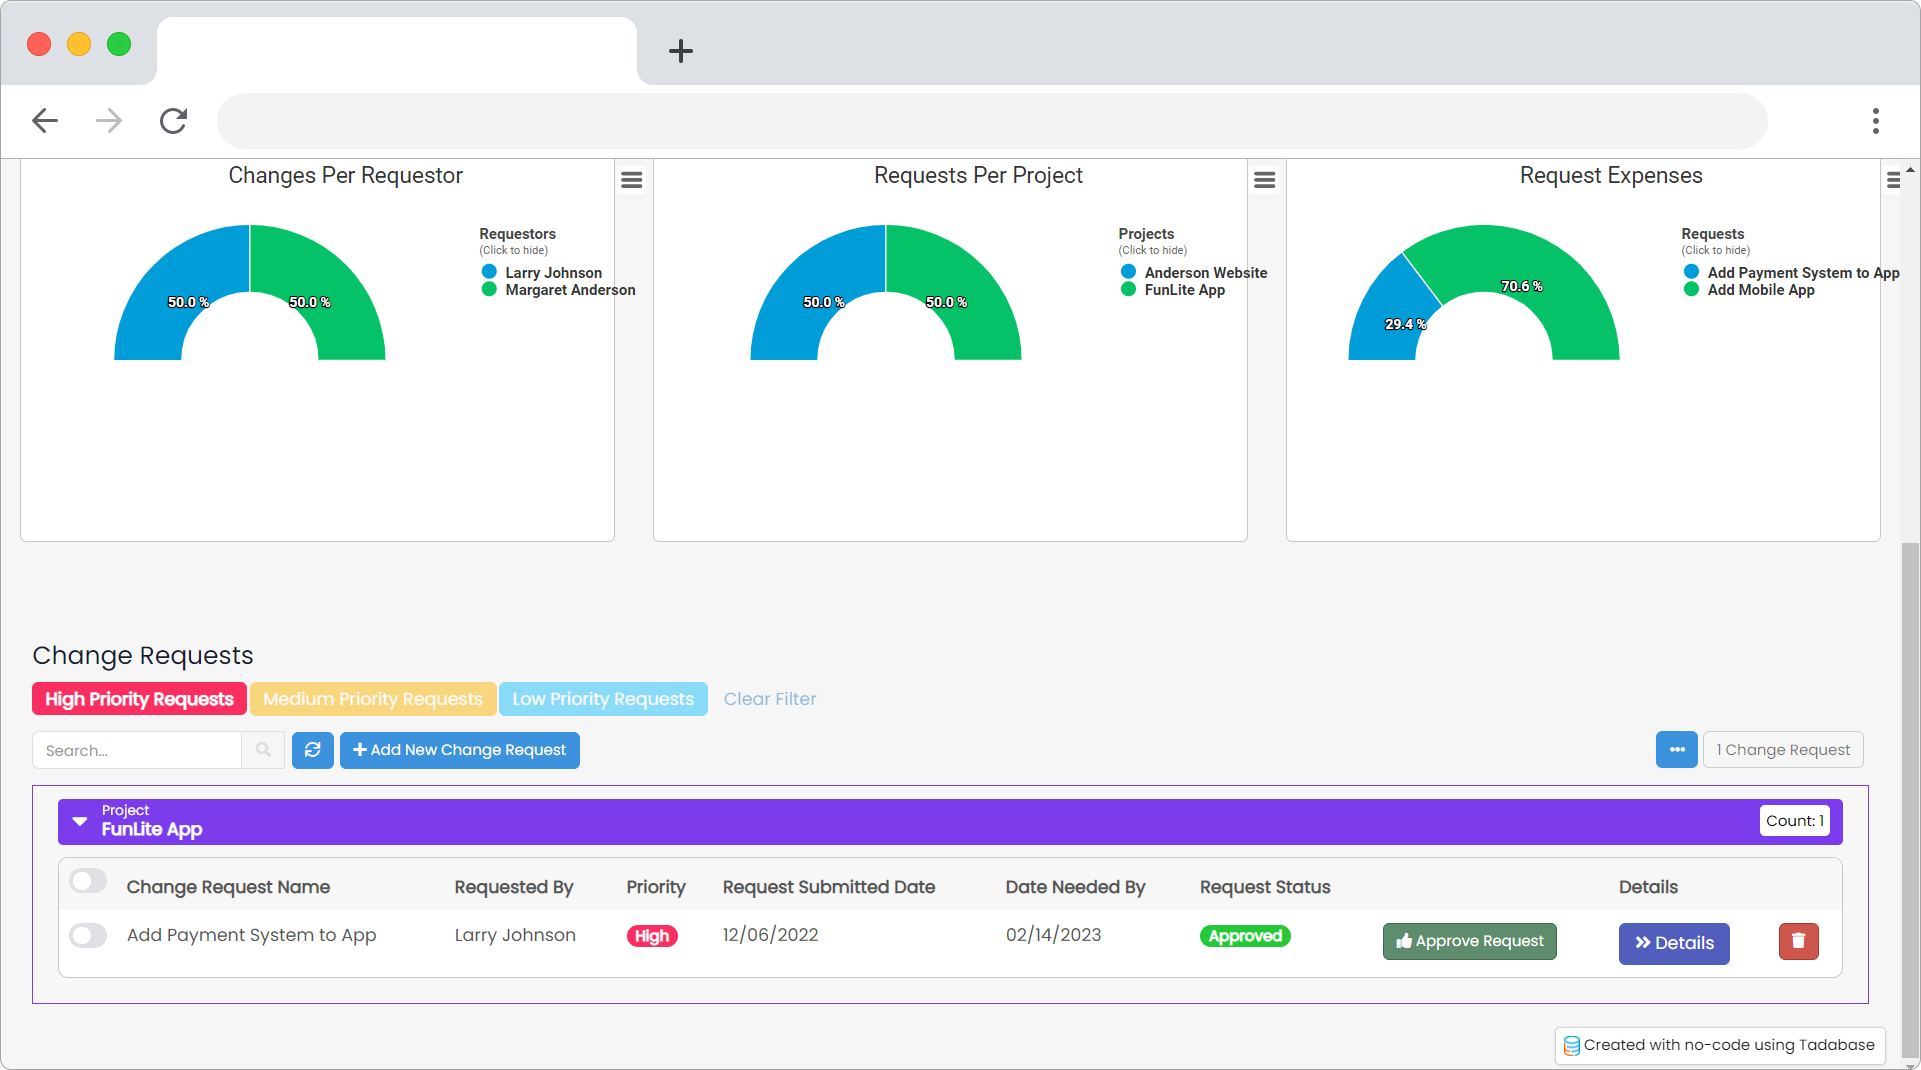Click the Tadabase logo badge
This screenshot has height=1070, width=1921.
coord(1572,1045)
